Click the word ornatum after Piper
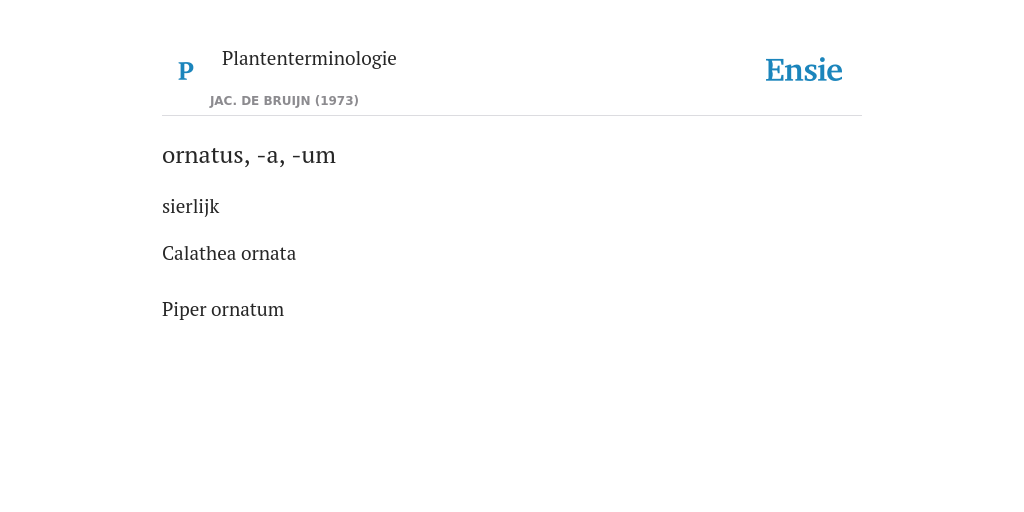Image resolution: width=1024 pixels, height=512 pixels. [248, 310]
